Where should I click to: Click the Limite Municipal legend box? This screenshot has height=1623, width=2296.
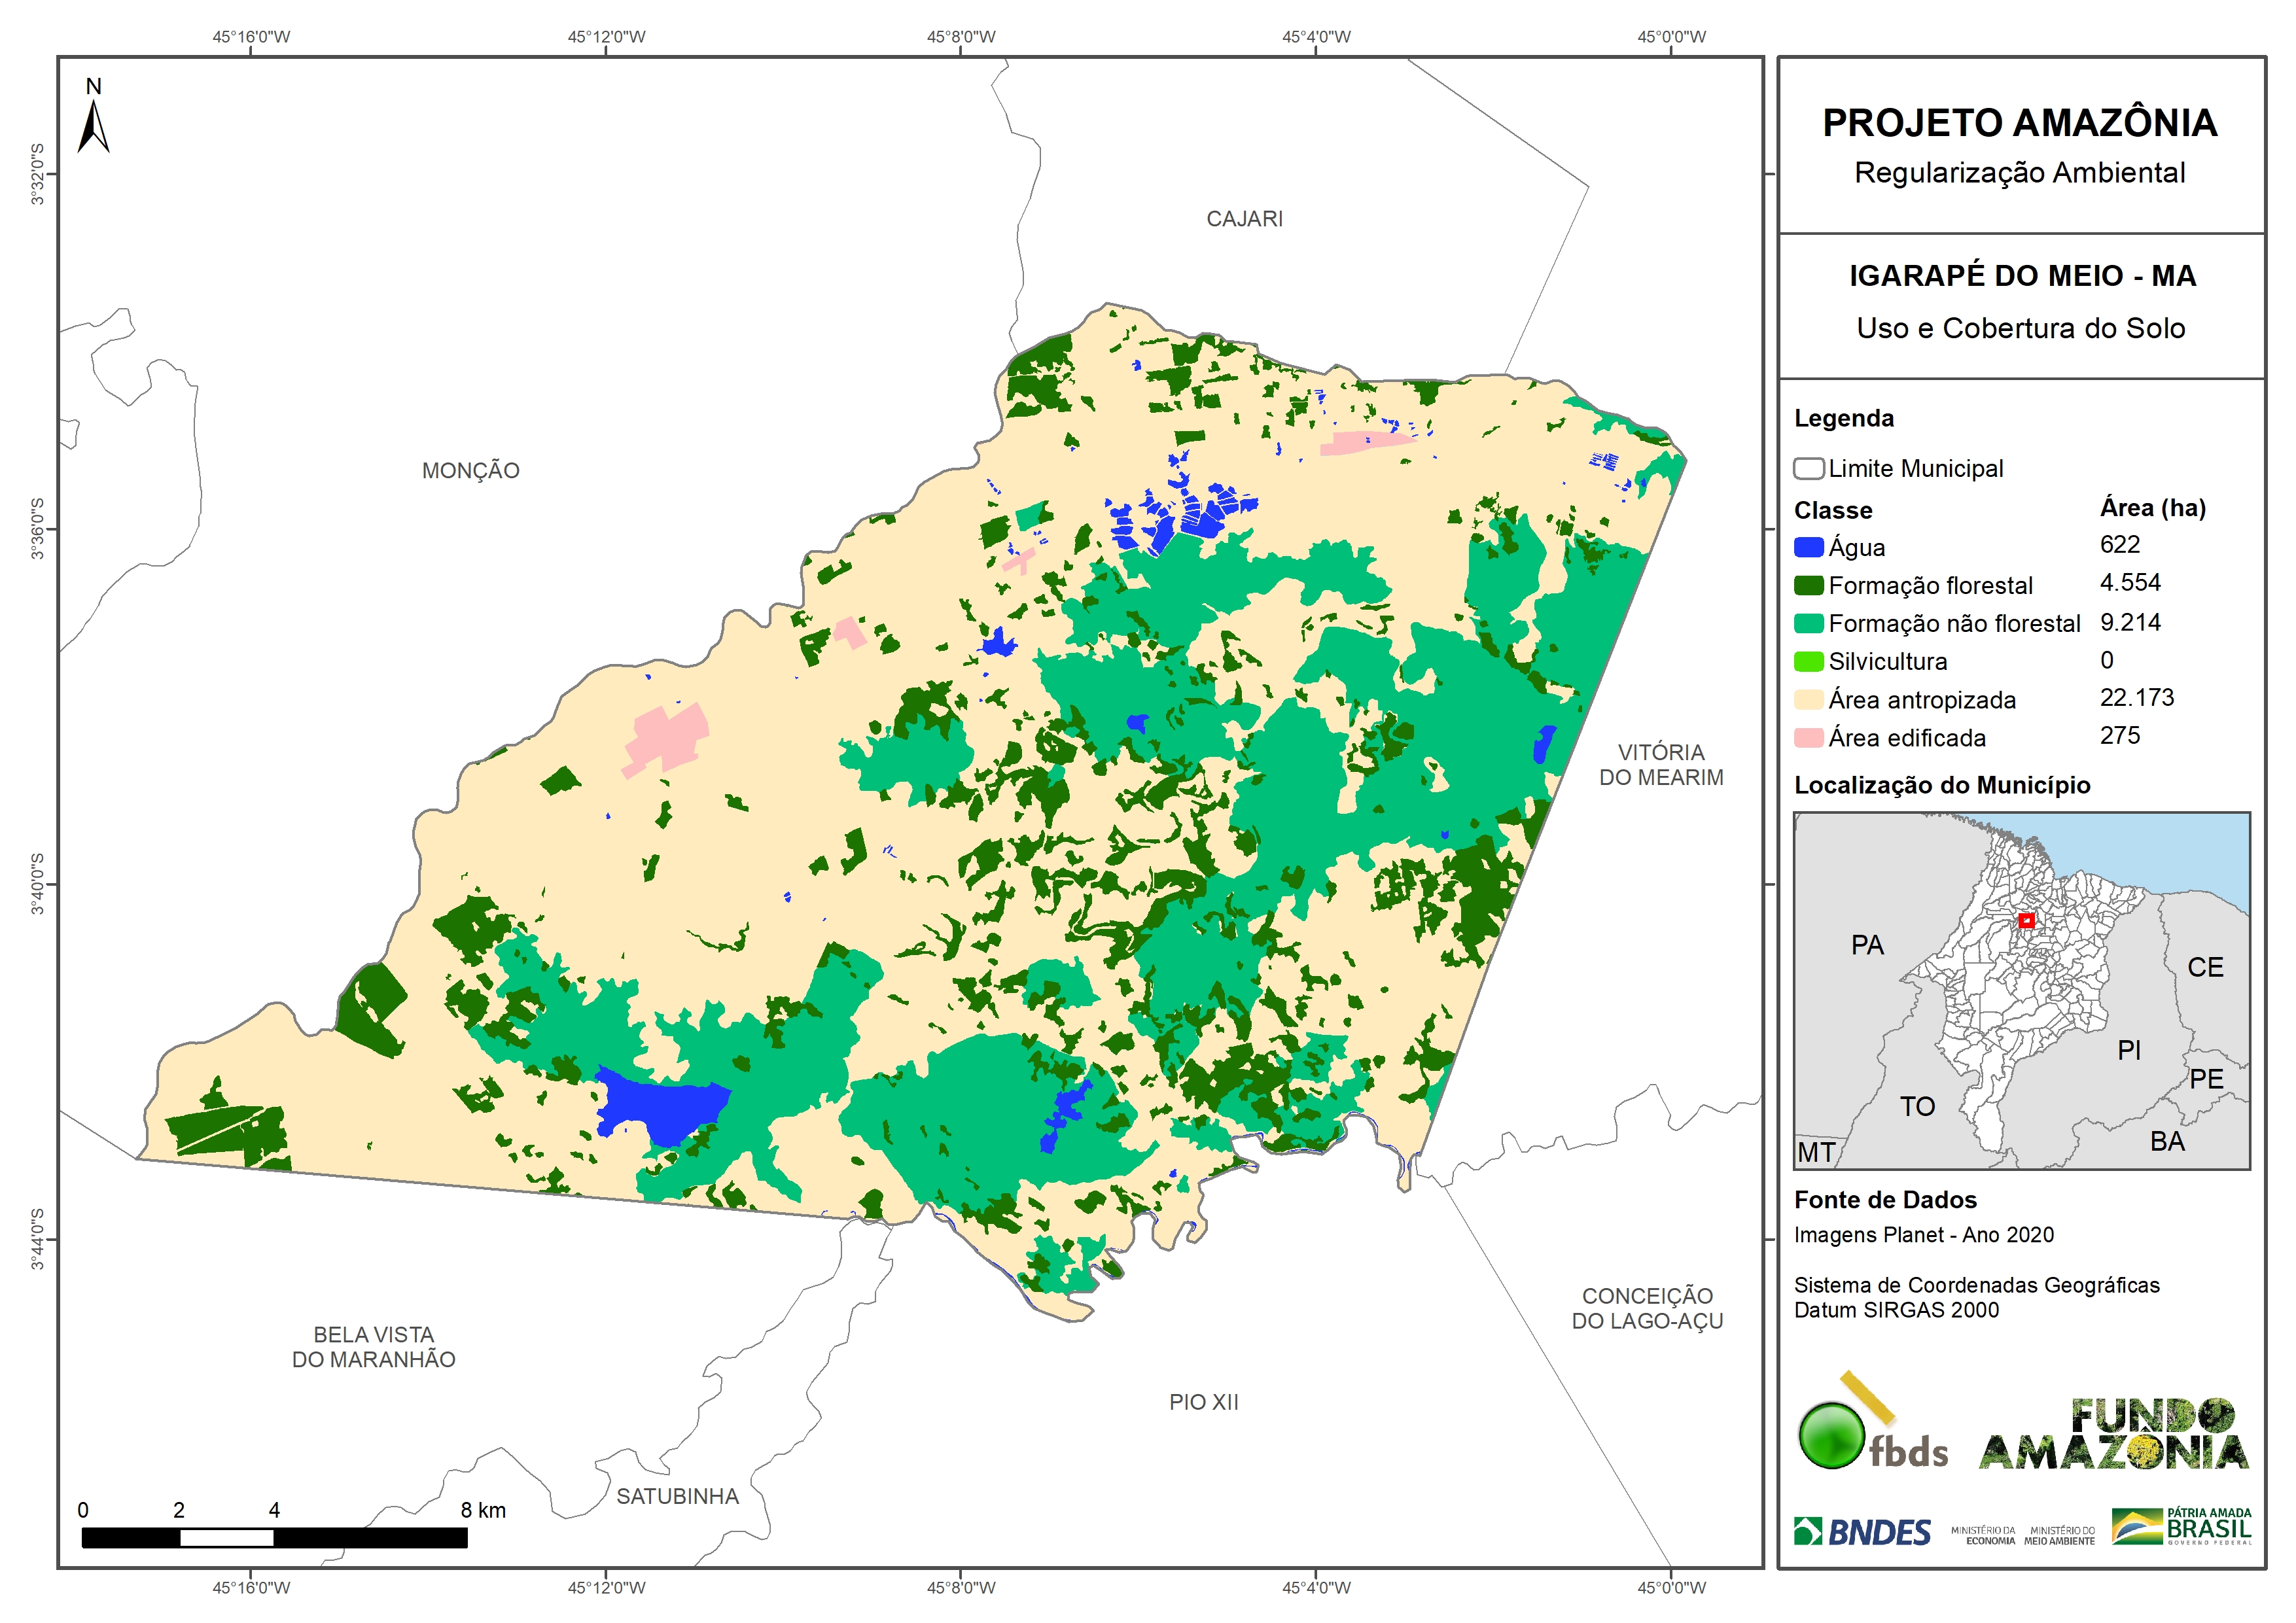pyautogui.click(x=1808, y=469)
